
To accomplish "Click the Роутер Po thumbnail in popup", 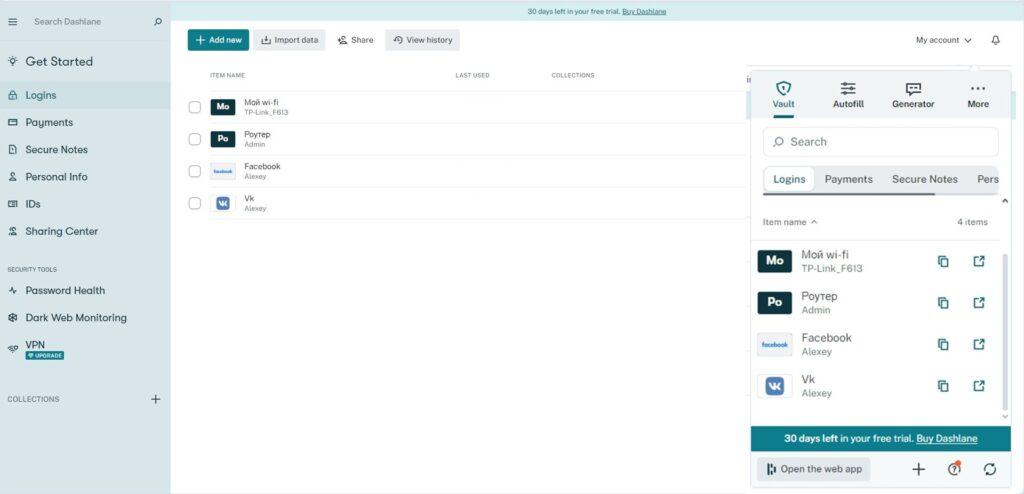I will [775, 303].
